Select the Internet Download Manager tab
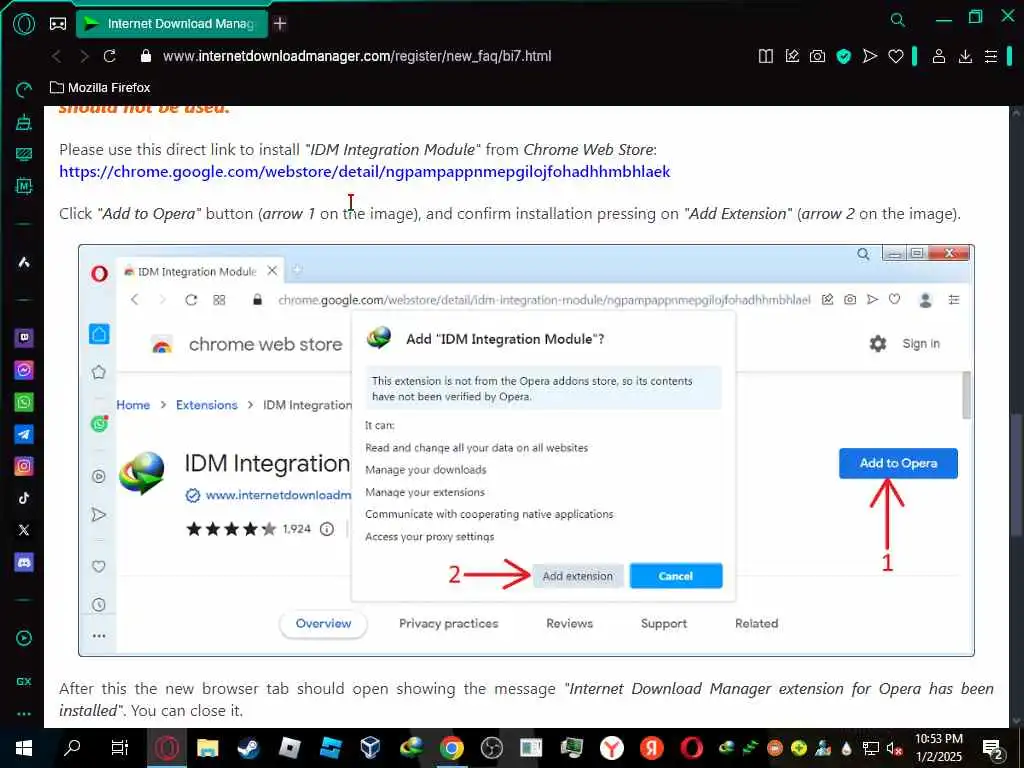Image resolution: width=1024 pixels, height=768 pixels. pos(172,24)
